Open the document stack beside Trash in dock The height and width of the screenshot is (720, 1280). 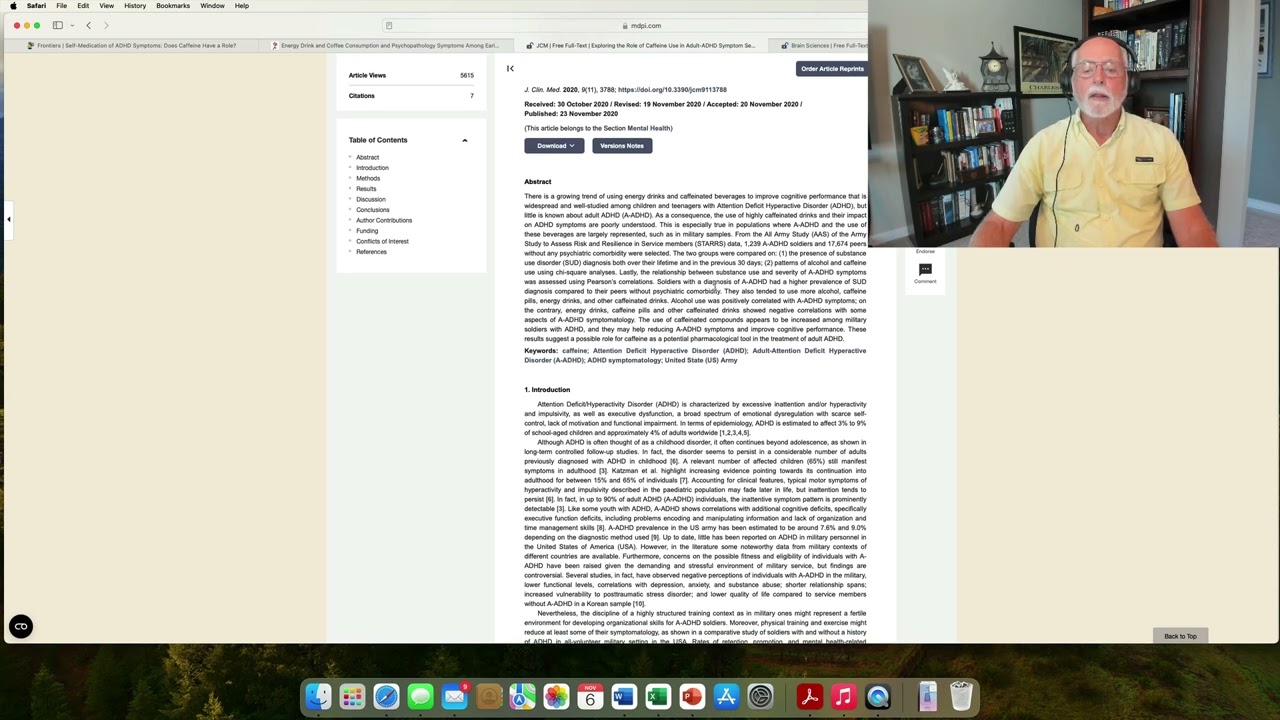click(x=927, y=696)
